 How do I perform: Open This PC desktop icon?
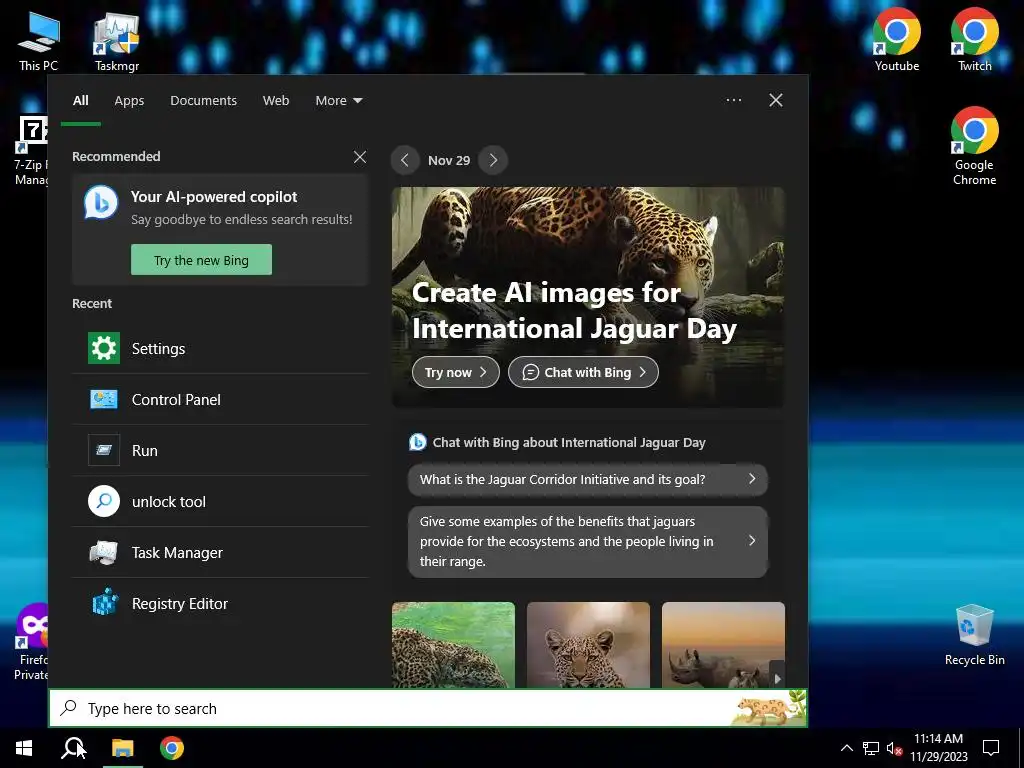point(38,40)
